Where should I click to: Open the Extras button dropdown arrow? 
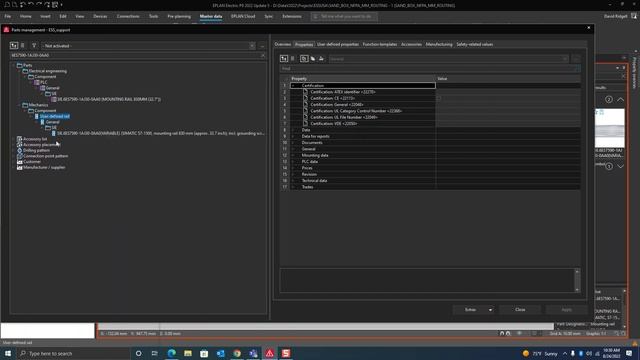point(490,310)
